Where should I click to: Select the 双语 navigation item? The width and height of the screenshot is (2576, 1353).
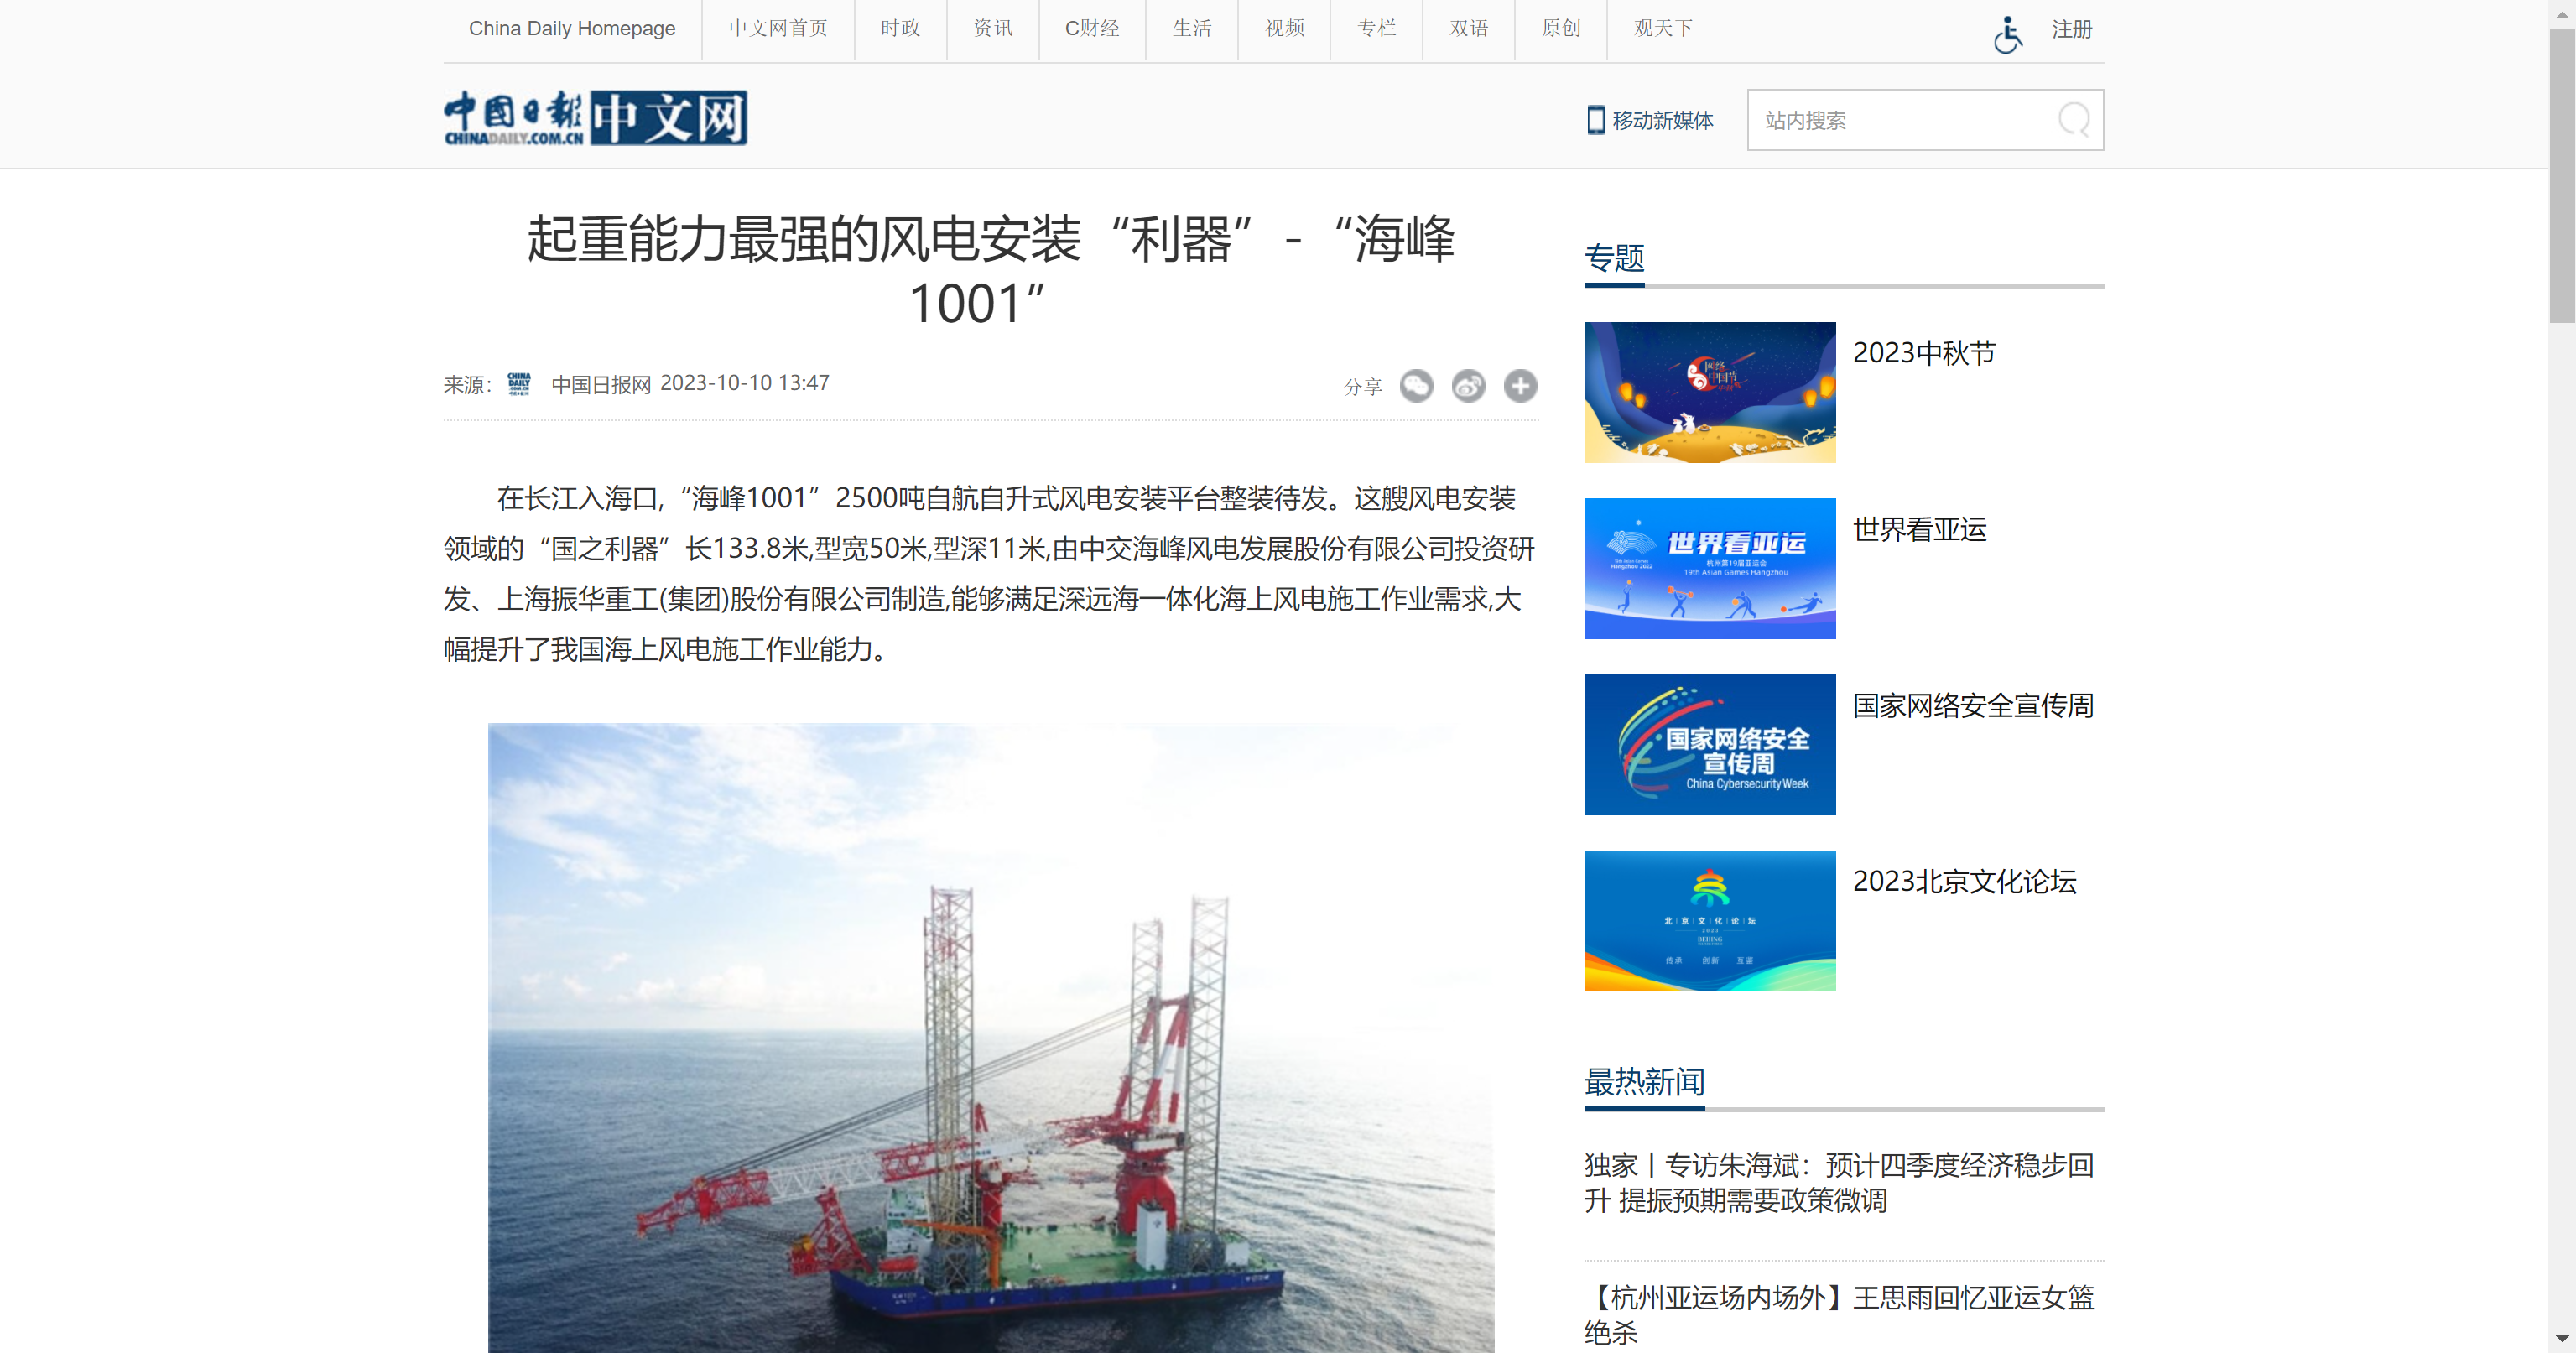[x=1468, y=28]
